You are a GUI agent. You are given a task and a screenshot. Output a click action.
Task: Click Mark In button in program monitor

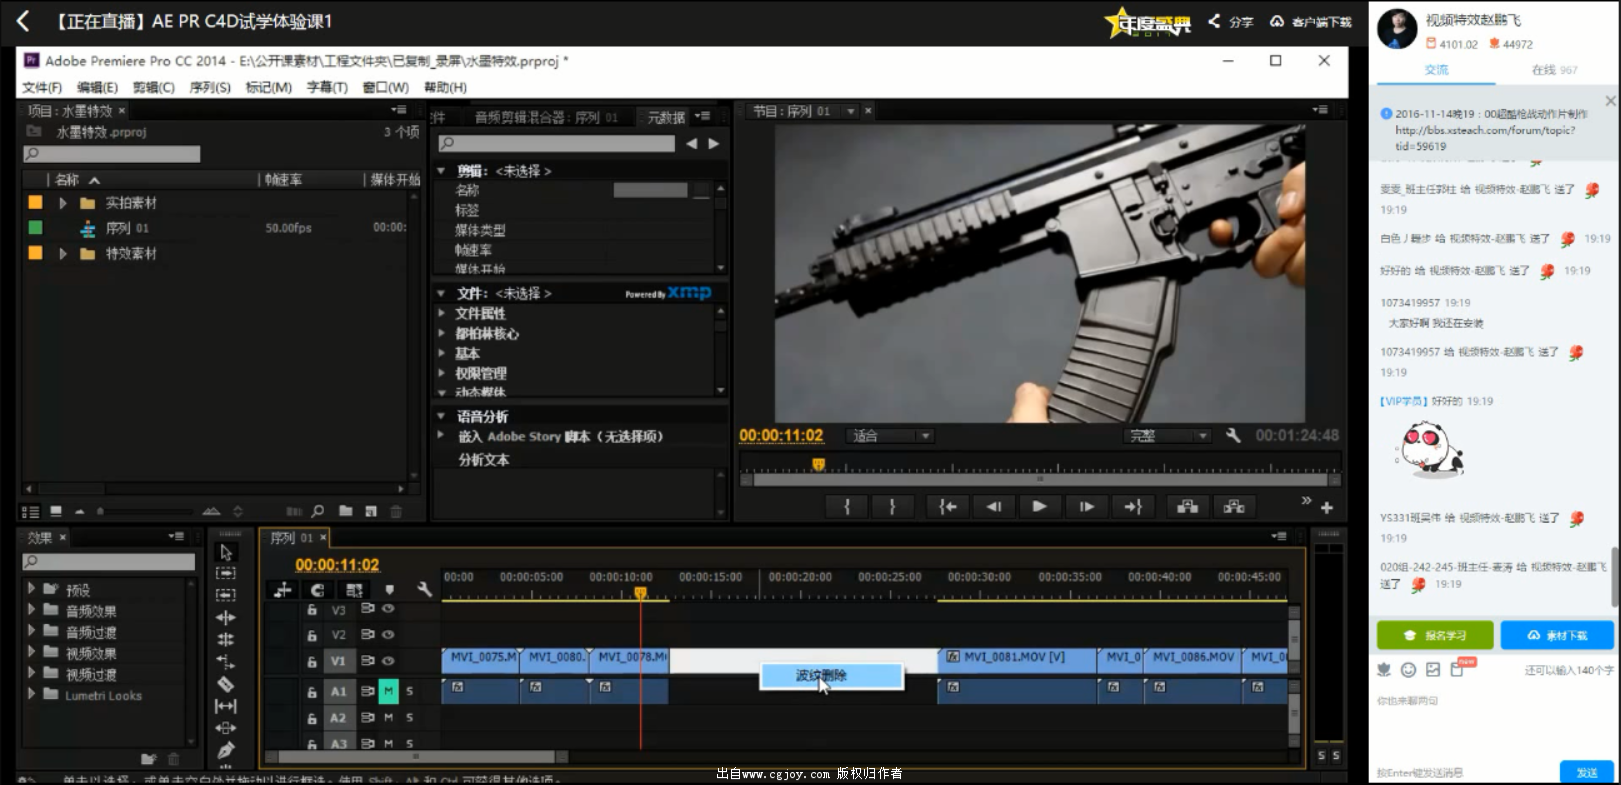pyautogui.click(x=847, y=507)
